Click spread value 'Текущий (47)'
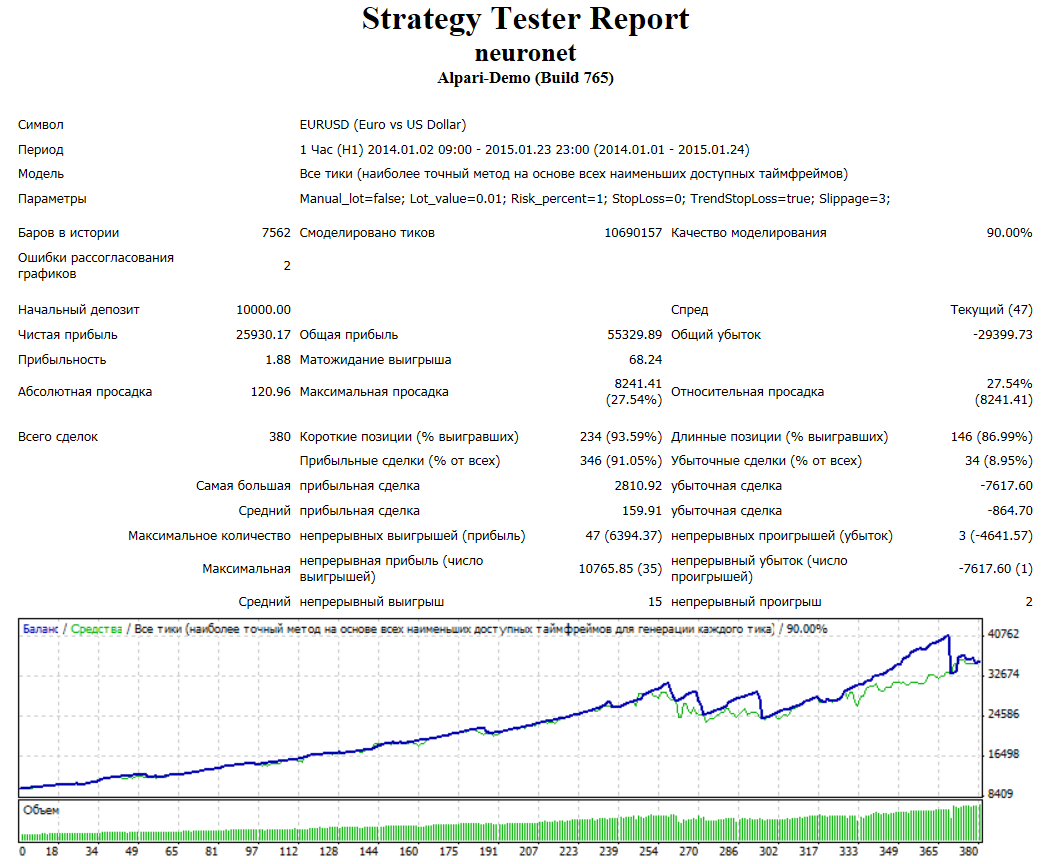The width and height of the screenshot is (1042, 864). click(991, 310)
